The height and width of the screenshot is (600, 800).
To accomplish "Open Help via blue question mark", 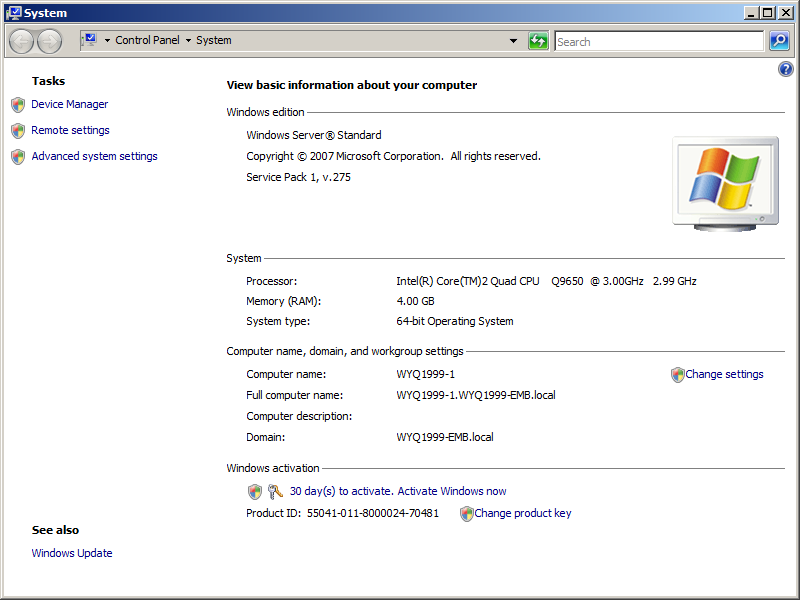I will click(785, 69).
